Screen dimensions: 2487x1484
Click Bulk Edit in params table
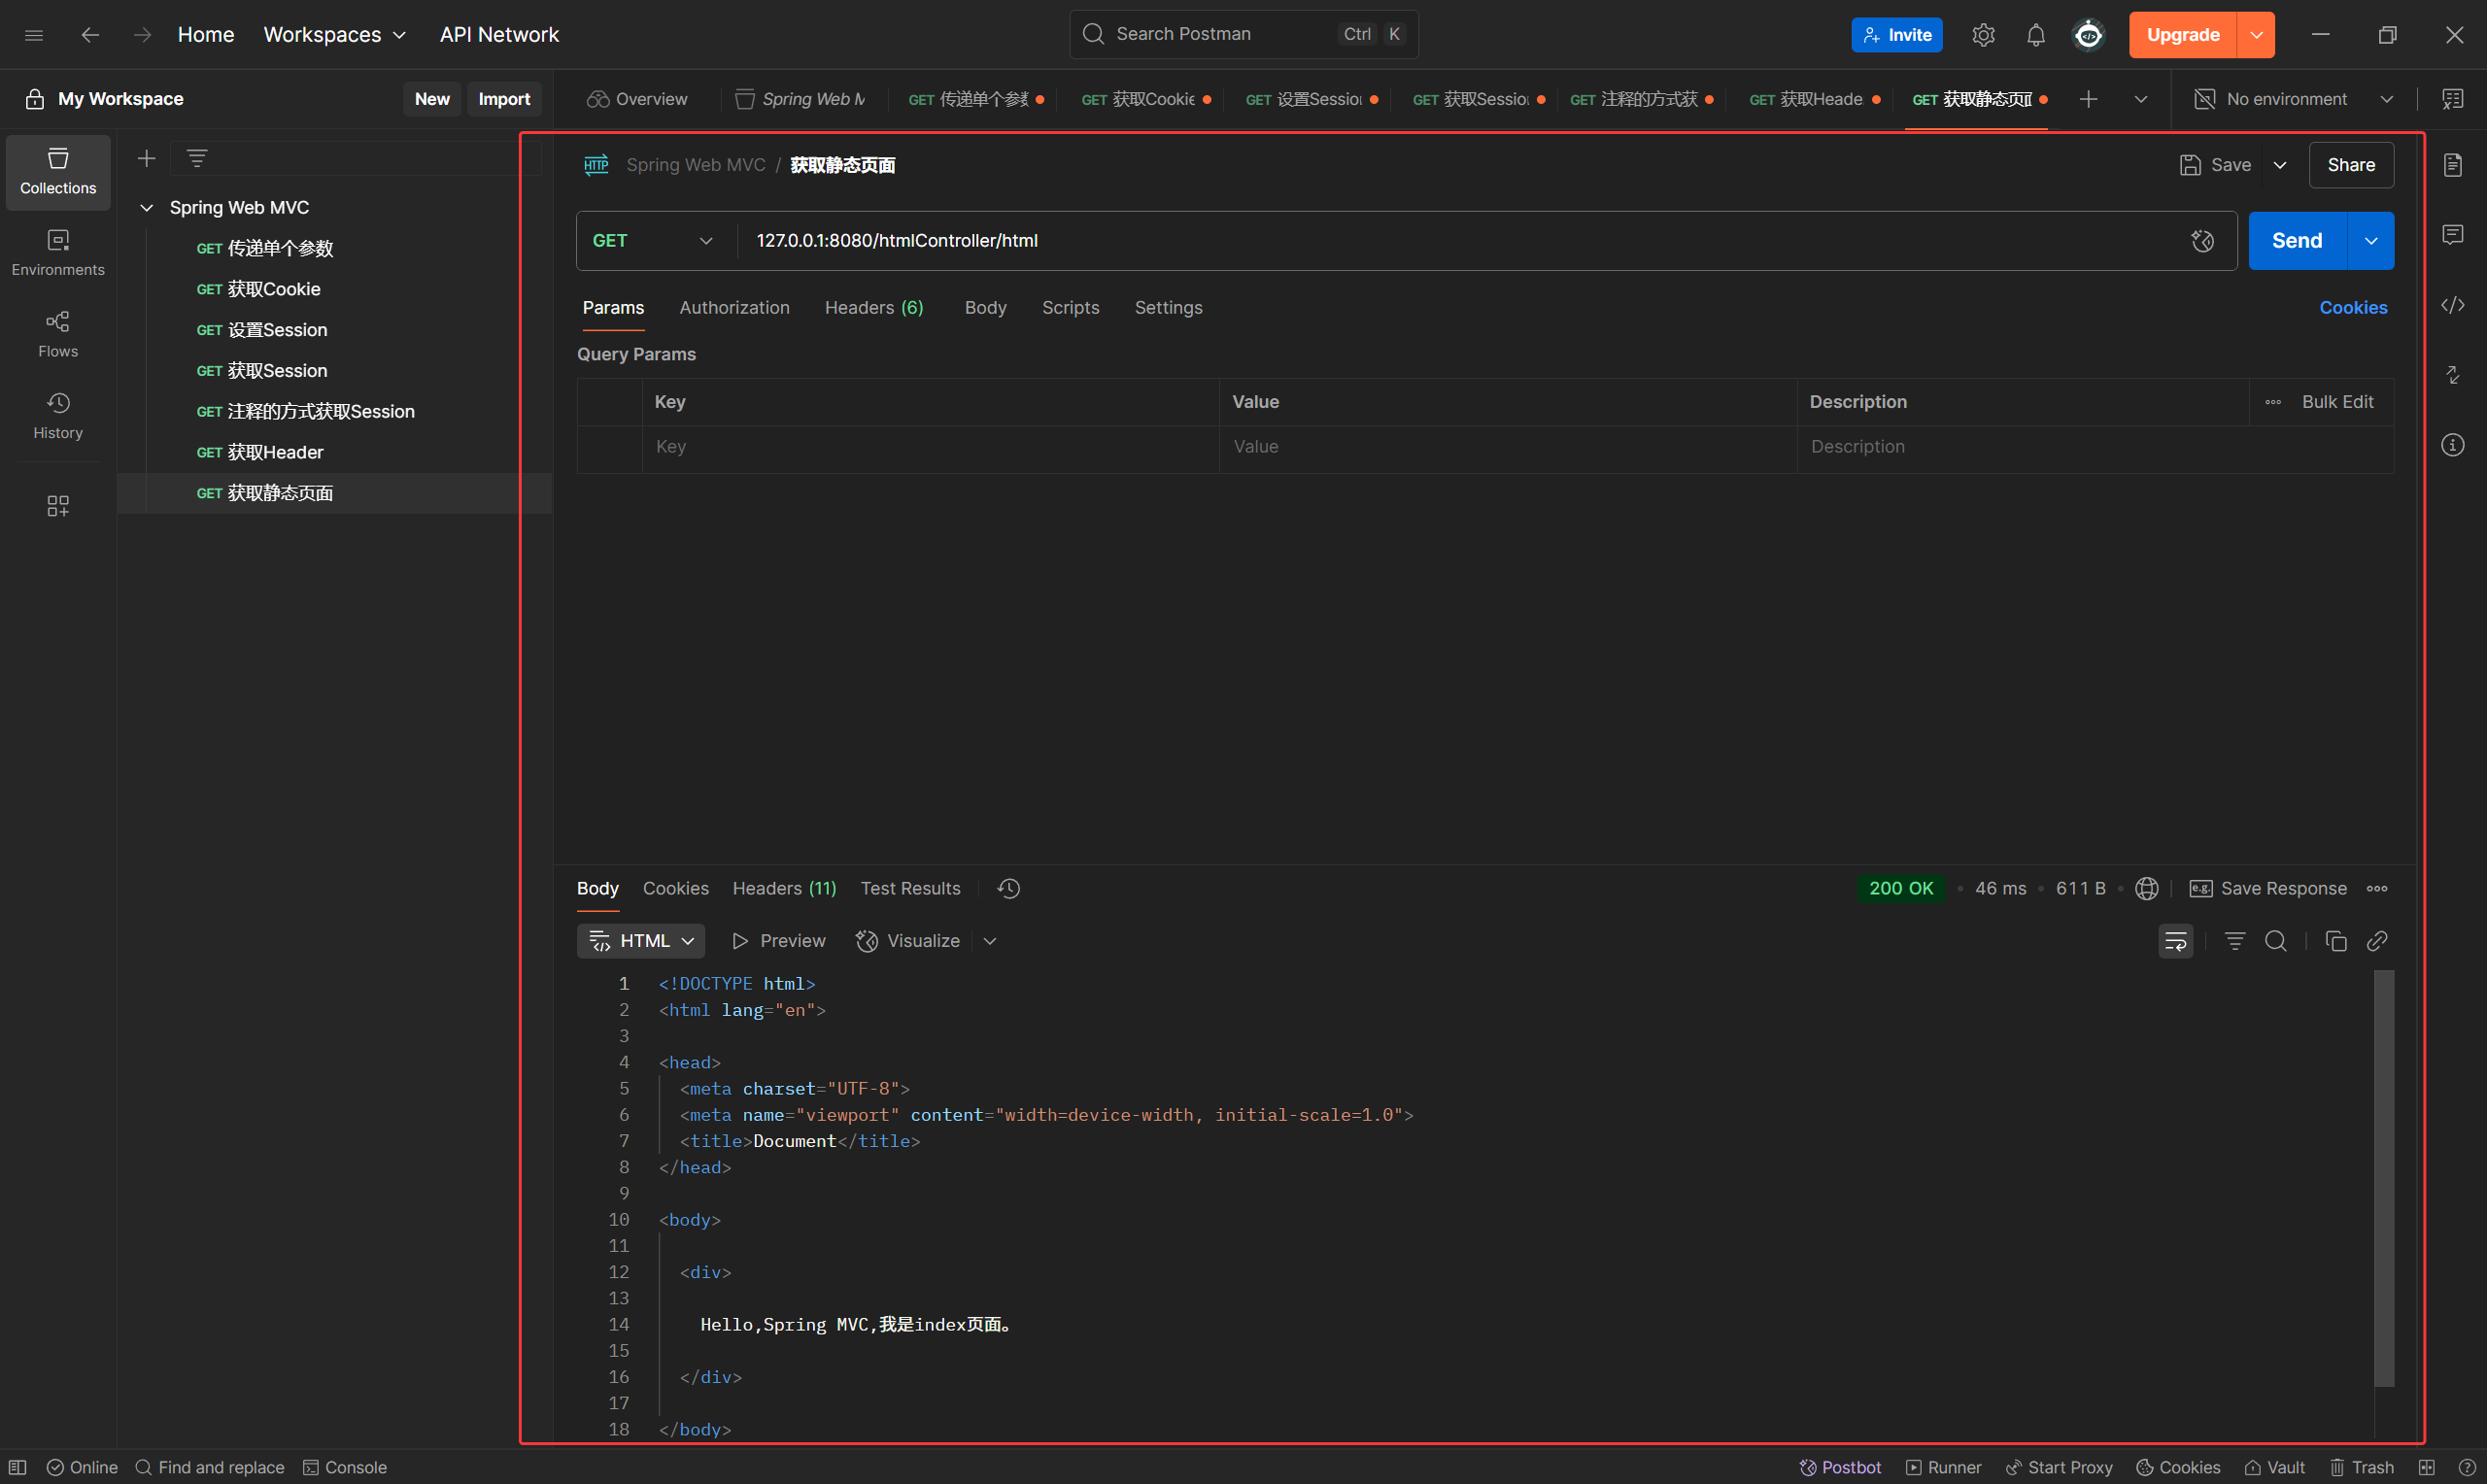click(x=2337, y=402)
